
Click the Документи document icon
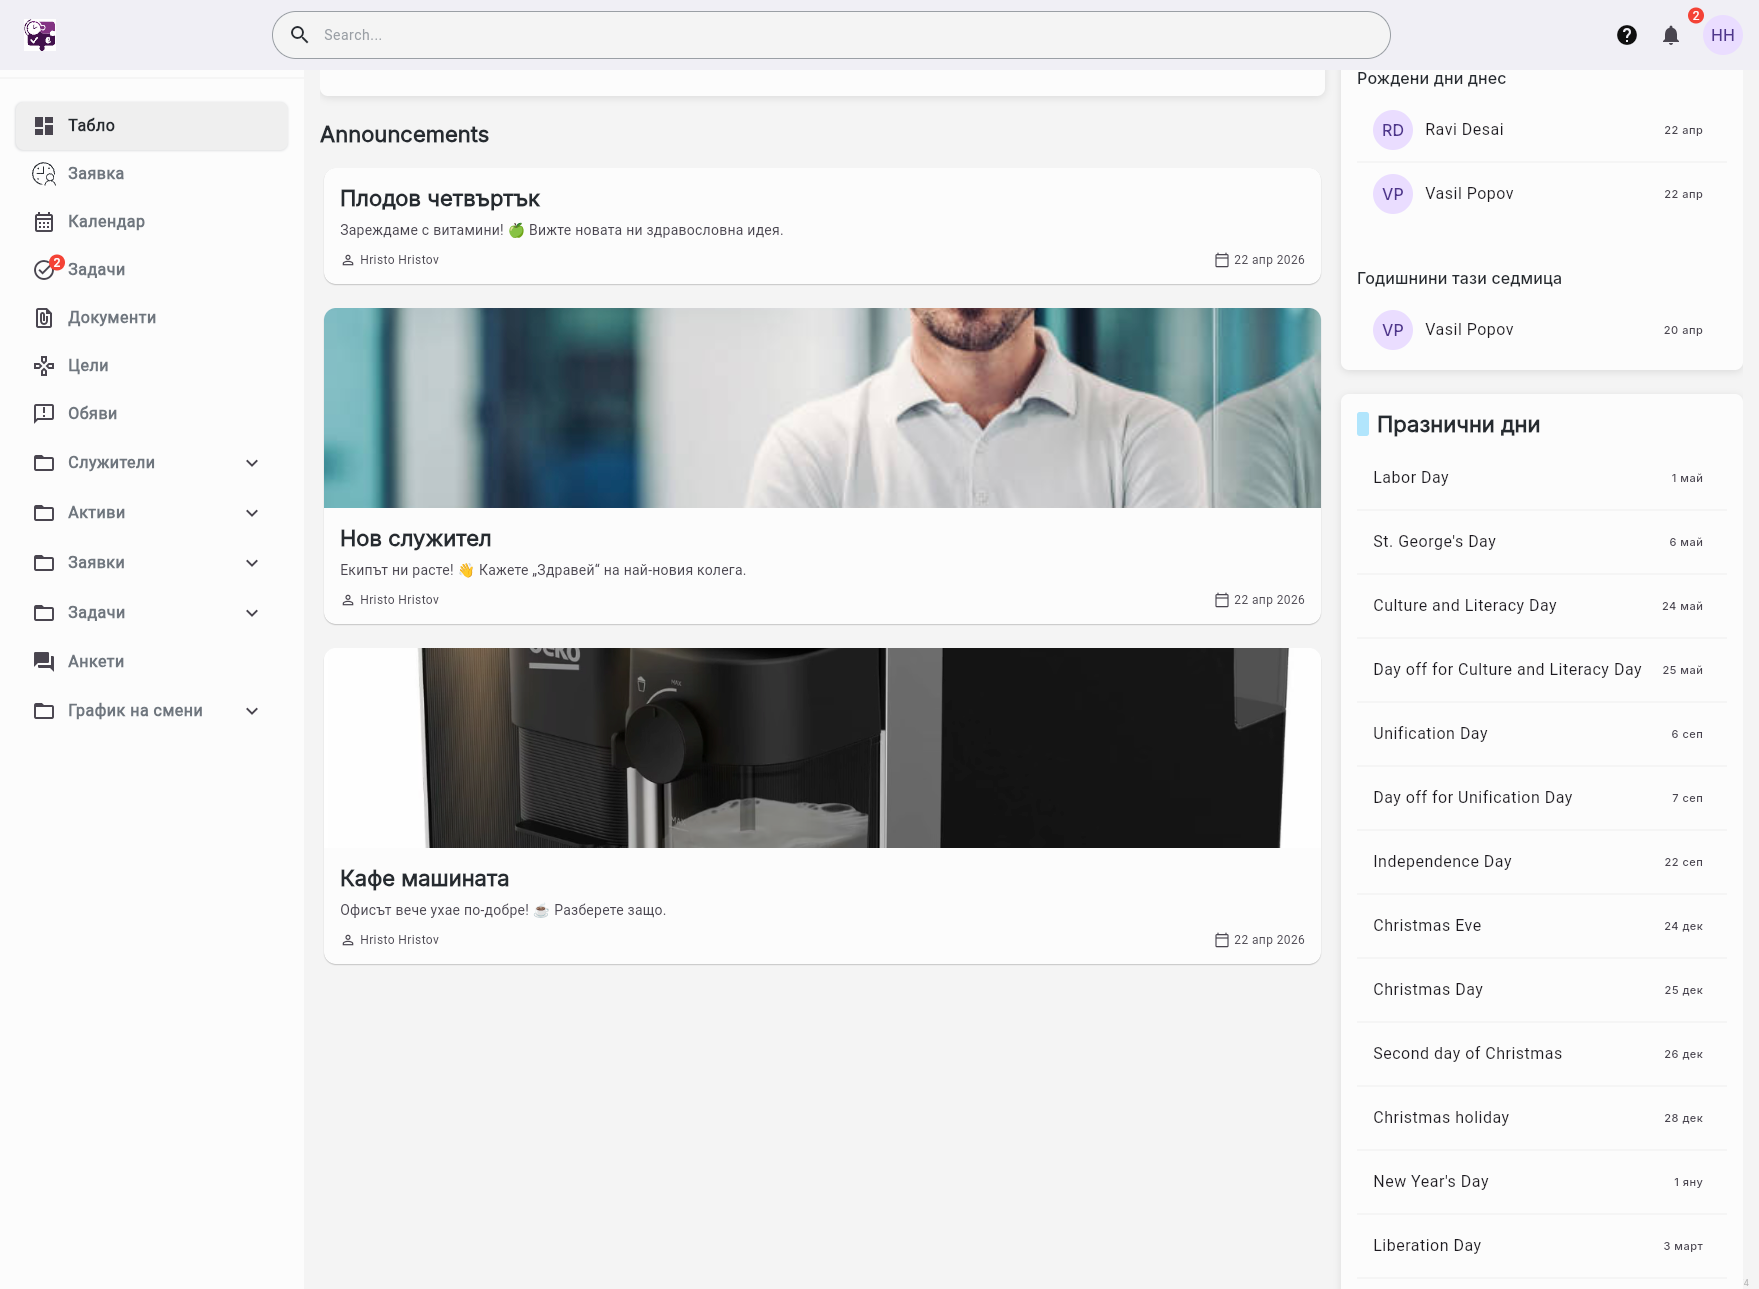[44, 317]
